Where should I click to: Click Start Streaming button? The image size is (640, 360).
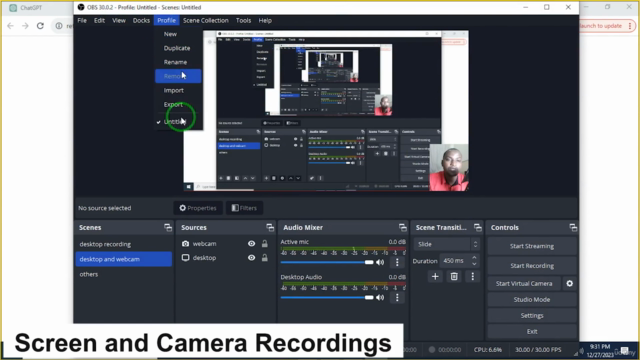pos(532,246)
